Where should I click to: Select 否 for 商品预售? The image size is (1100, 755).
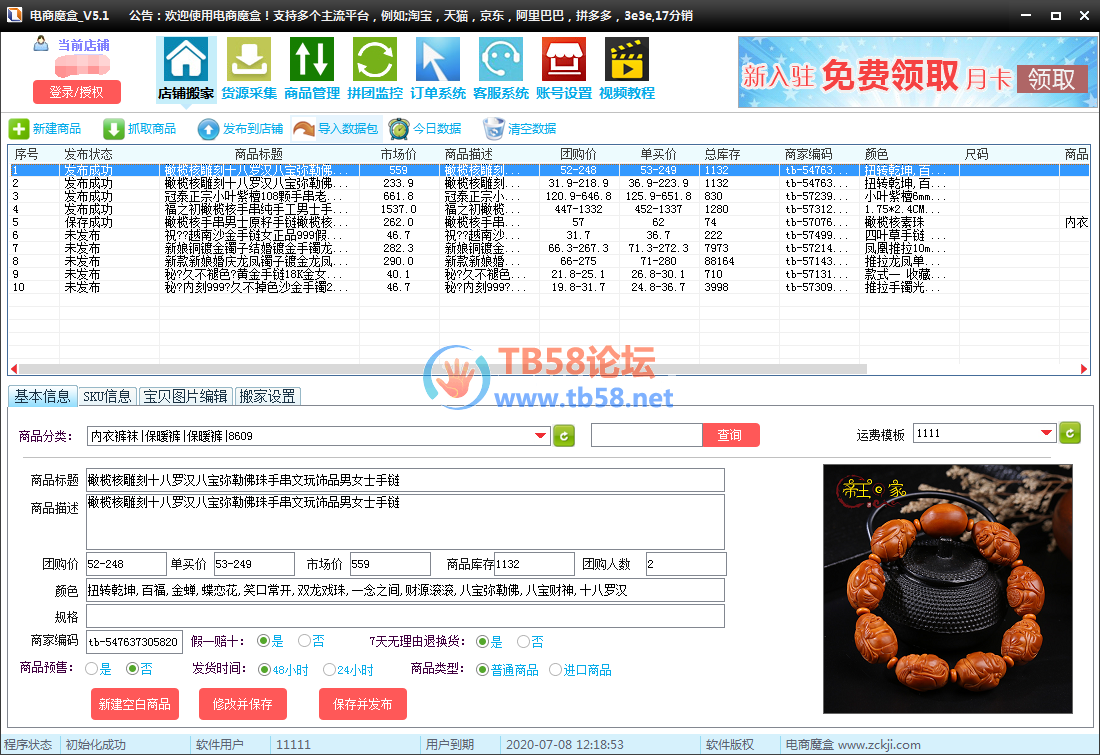point(132,669)
